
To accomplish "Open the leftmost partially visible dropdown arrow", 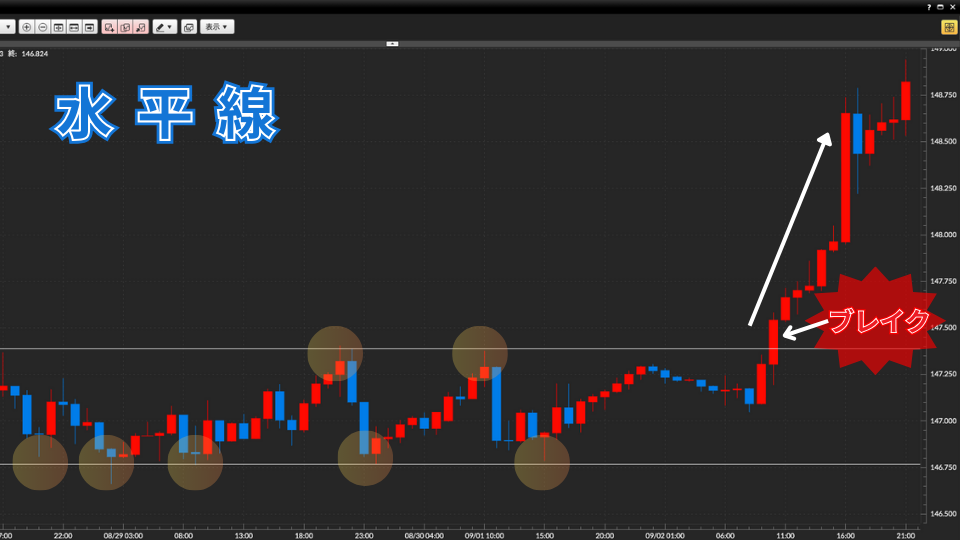I will click(x=8, y=27).
